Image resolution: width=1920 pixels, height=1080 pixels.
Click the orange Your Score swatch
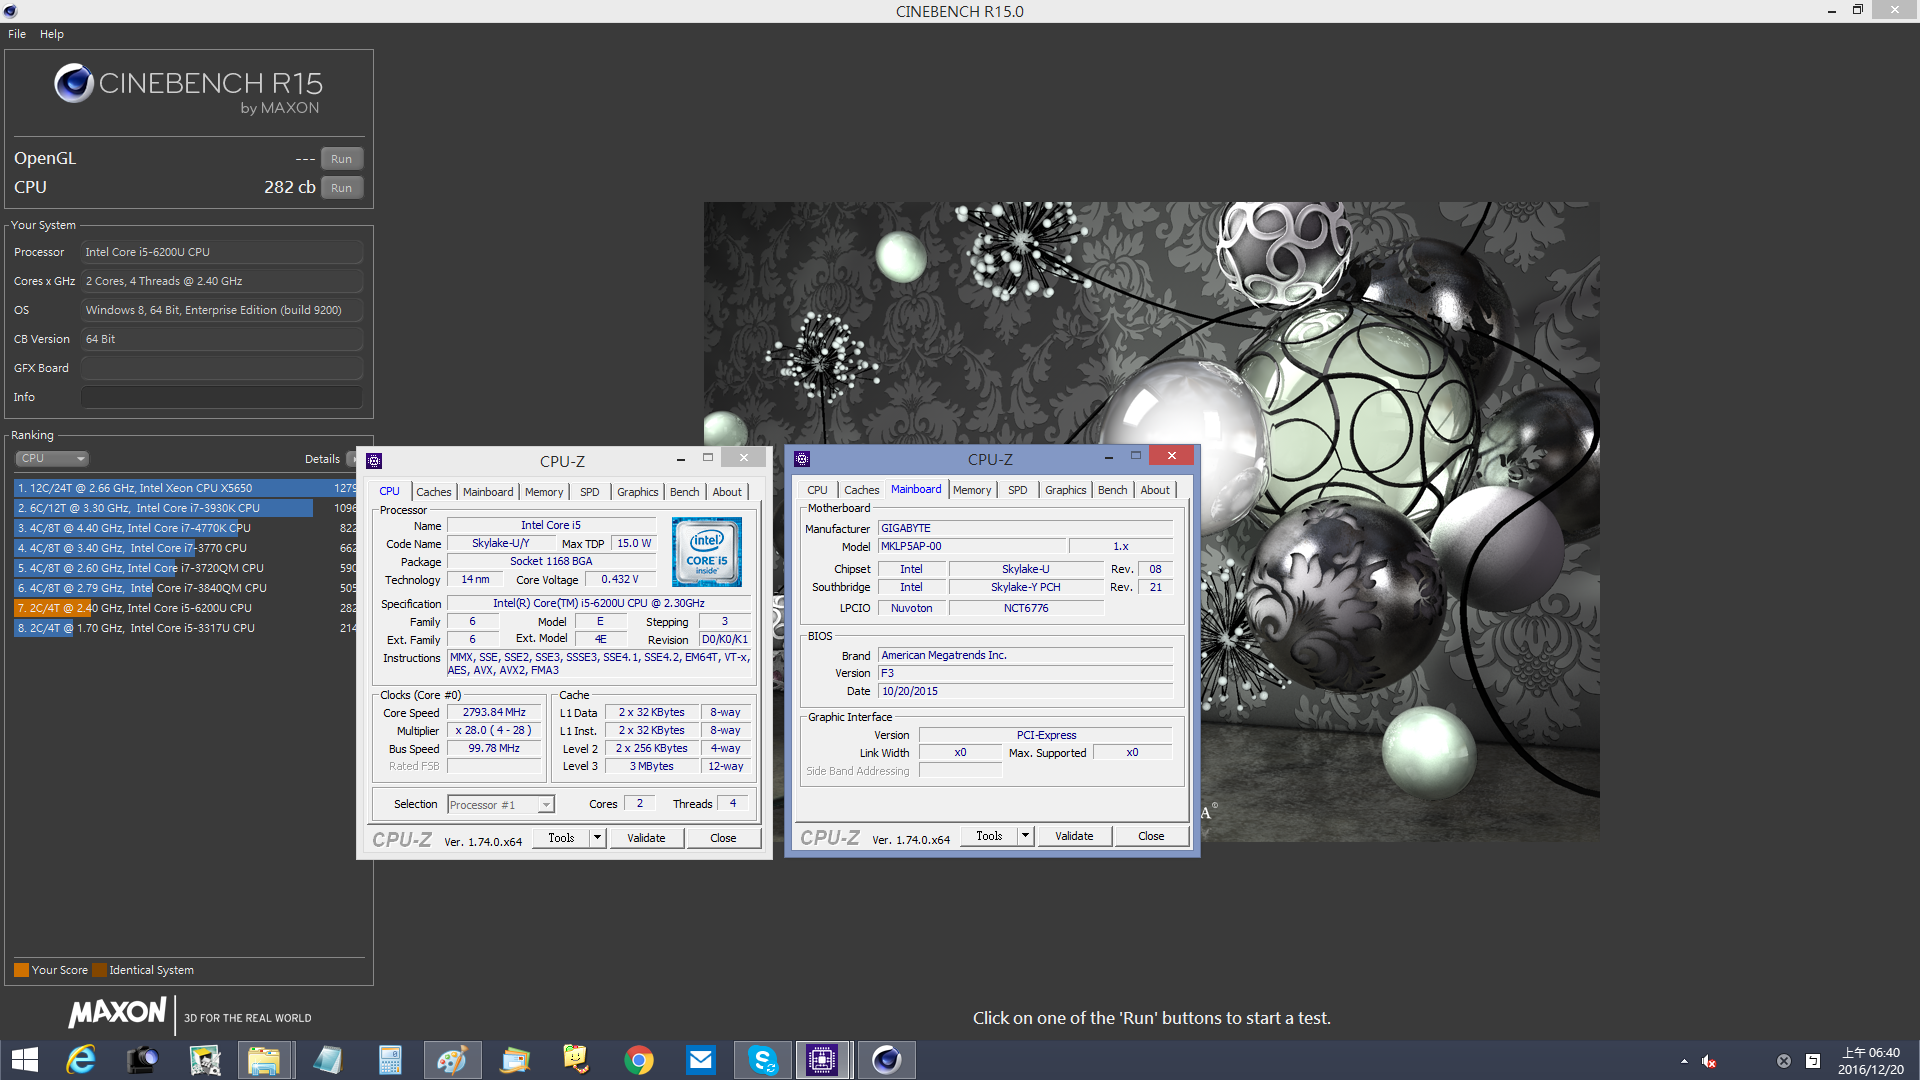pos(21,970)
